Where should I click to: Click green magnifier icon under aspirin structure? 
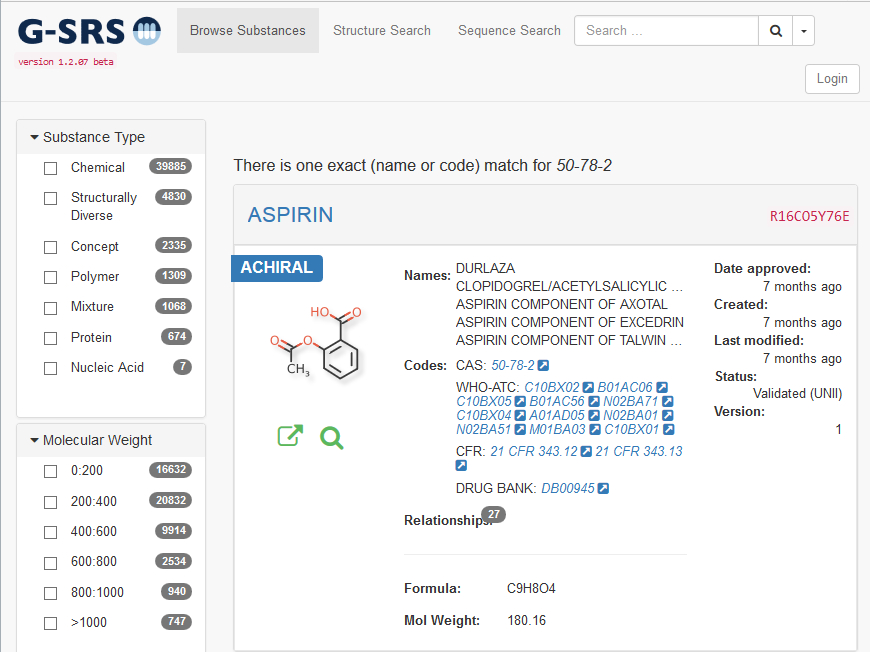(x=332, y=438)
